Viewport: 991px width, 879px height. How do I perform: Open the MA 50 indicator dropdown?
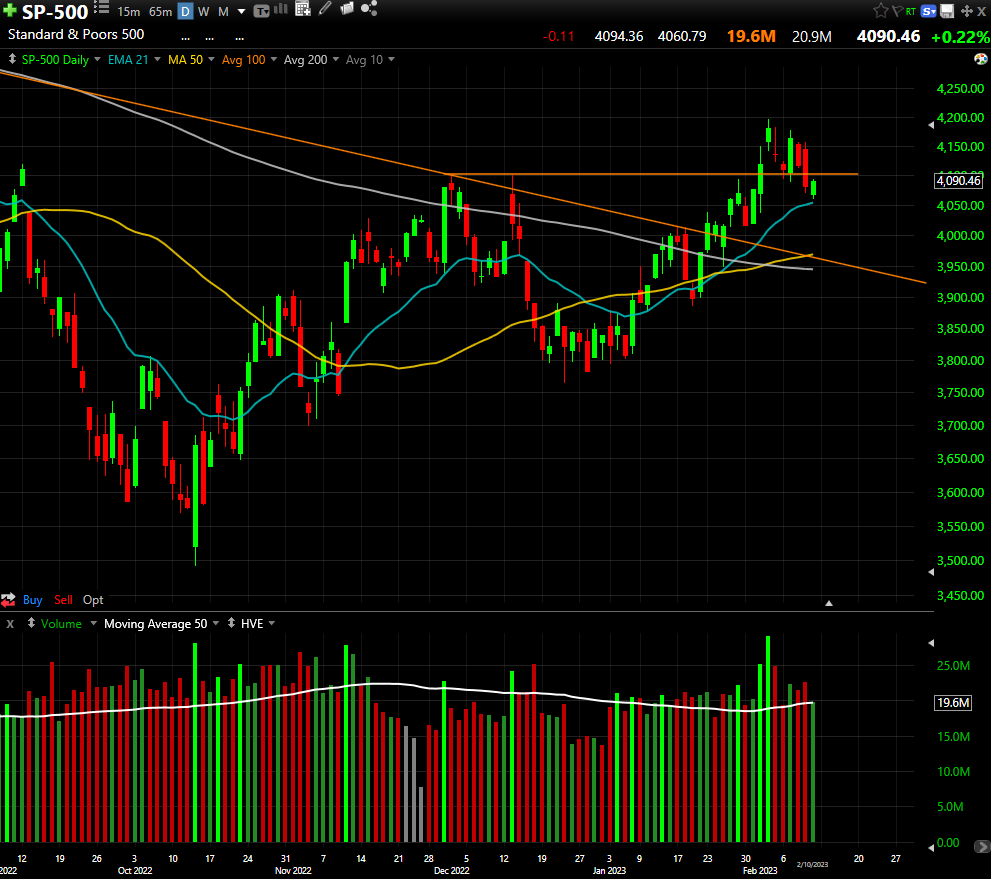[x=211, y=59]
